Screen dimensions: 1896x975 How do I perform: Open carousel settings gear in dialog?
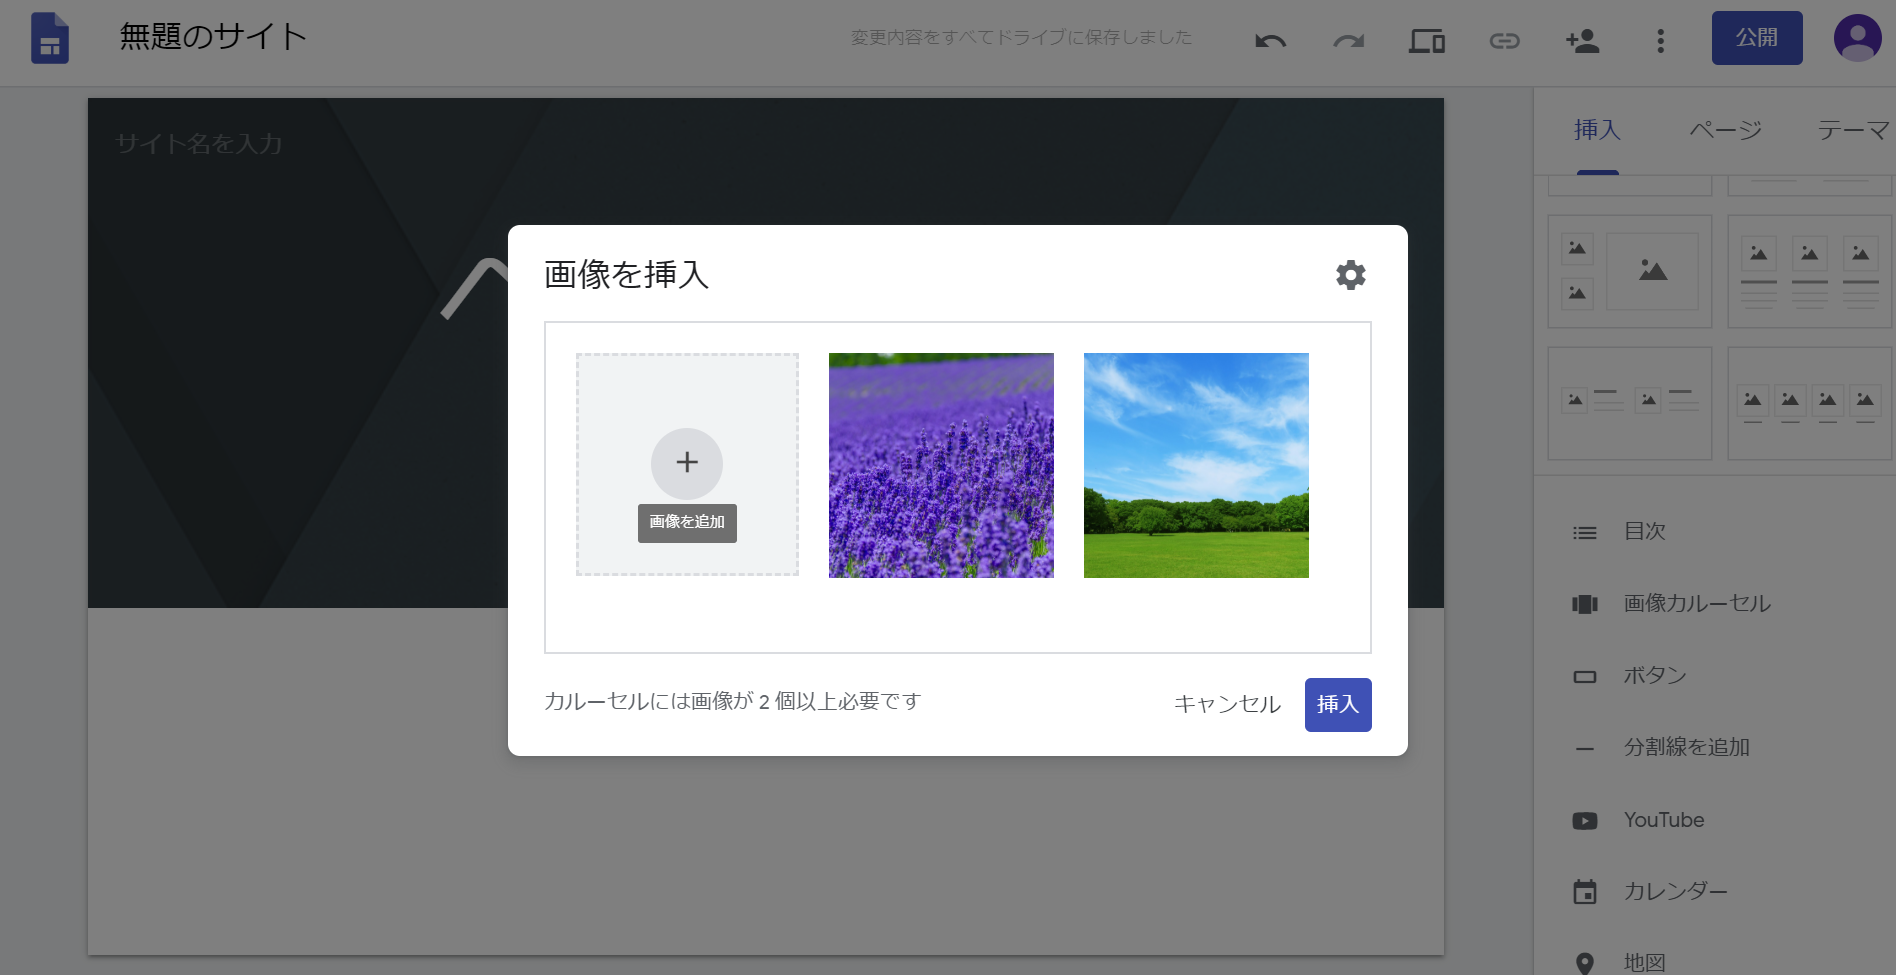tap(1350, 275)
